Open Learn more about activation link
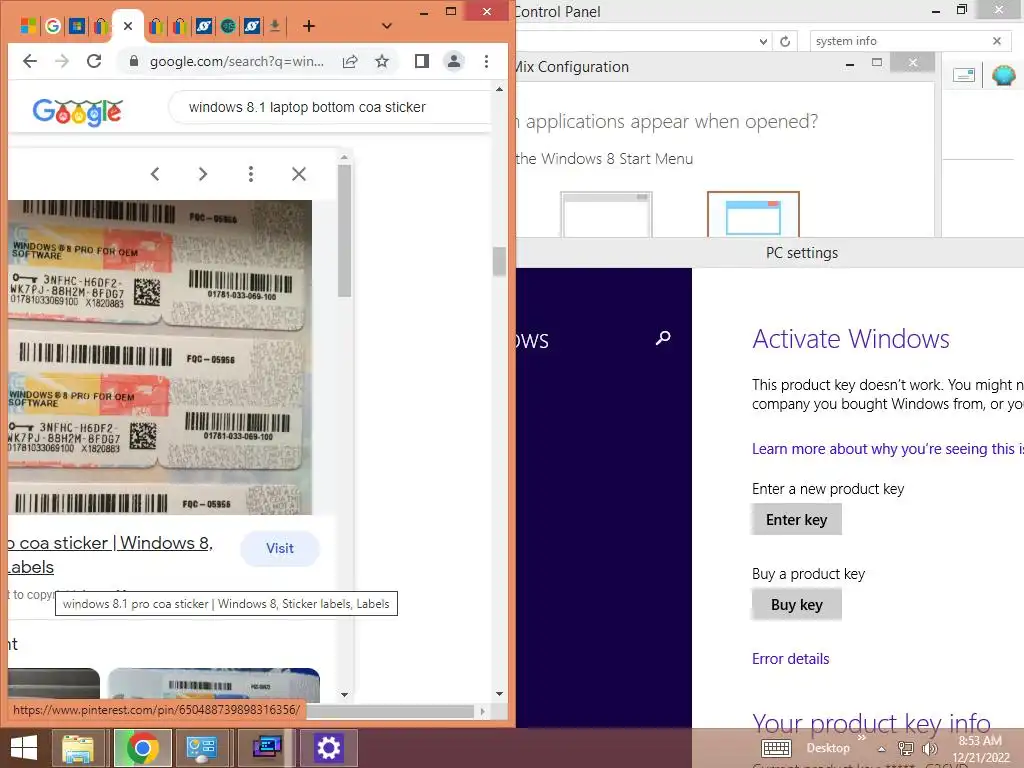 888,449
